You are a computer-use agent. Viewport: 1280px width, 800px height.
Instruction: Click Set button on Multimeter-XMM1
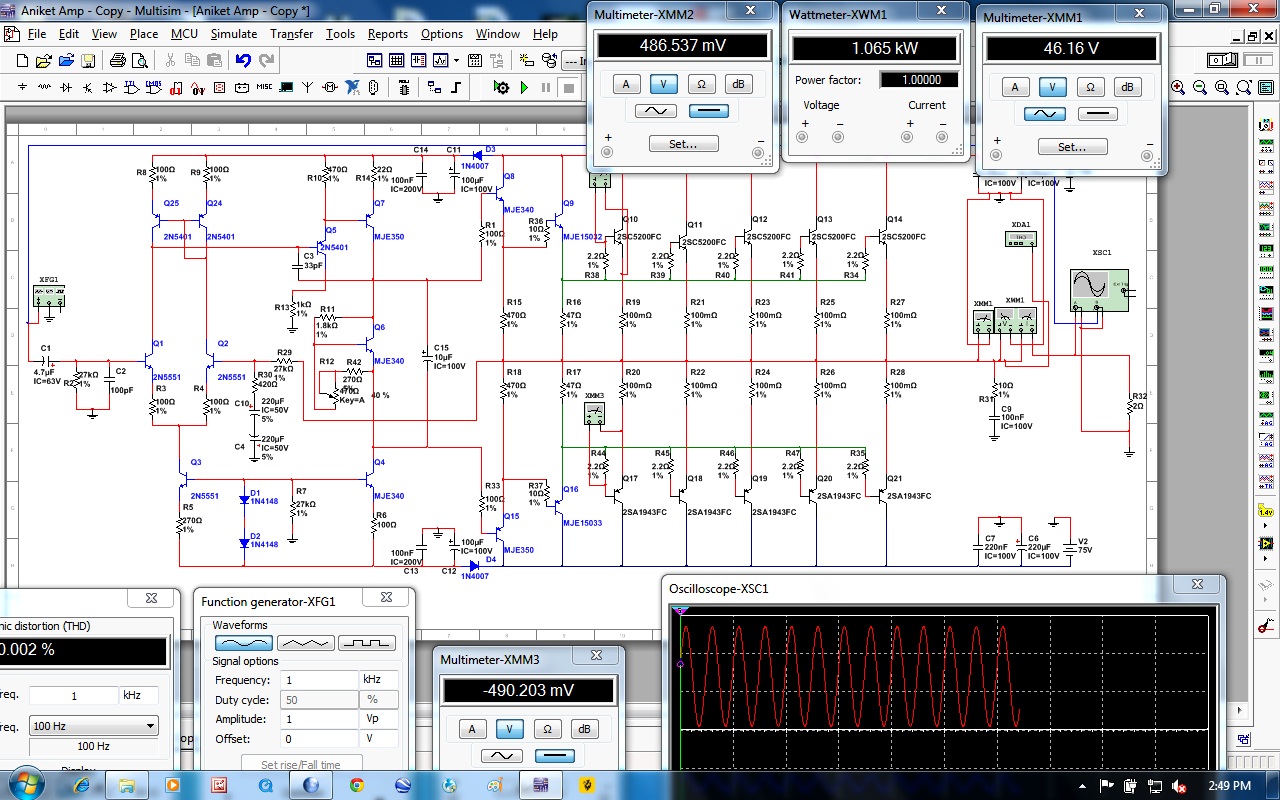click(x=1072, y=147)
